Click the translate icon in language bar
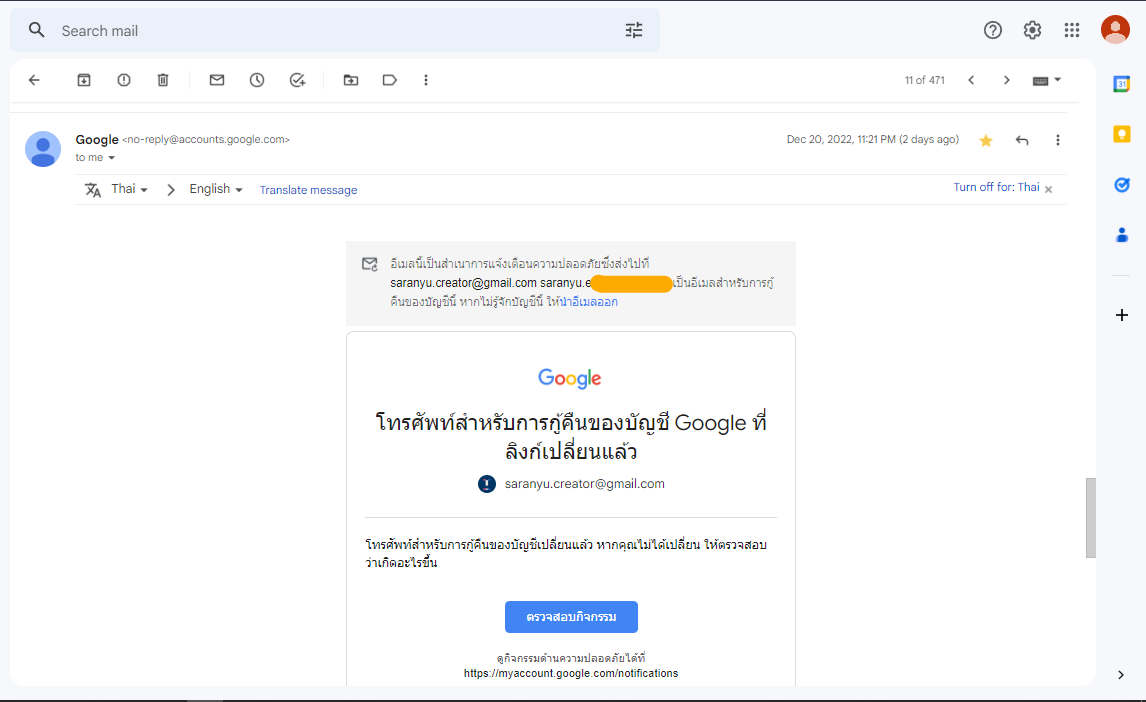 click(93, 190)
